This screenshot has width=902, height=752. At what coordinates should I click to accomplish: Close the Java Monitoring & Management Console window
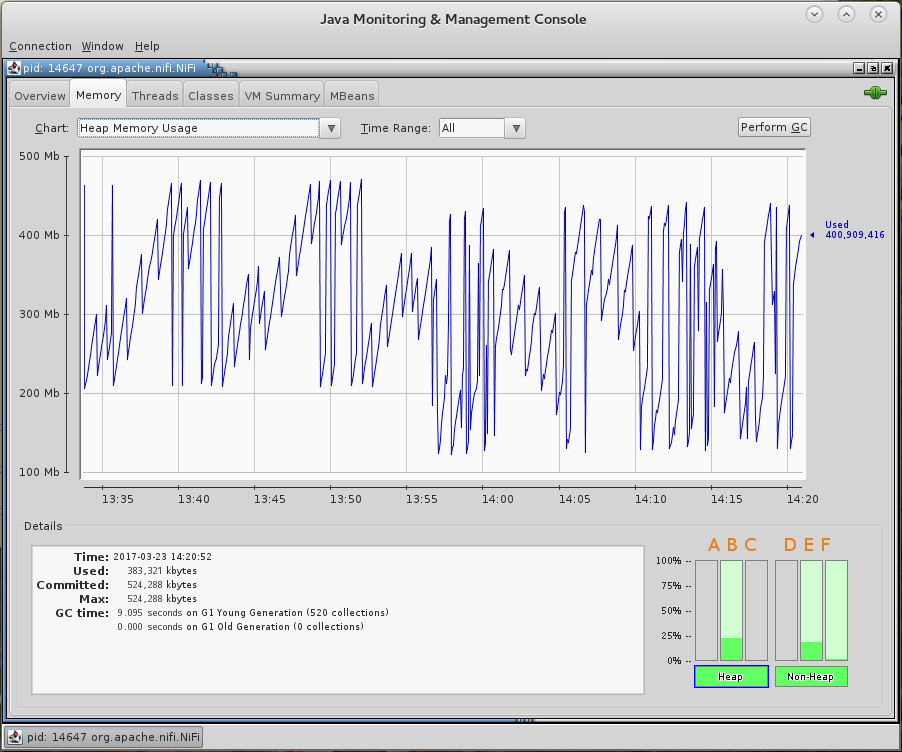(878, 14)
